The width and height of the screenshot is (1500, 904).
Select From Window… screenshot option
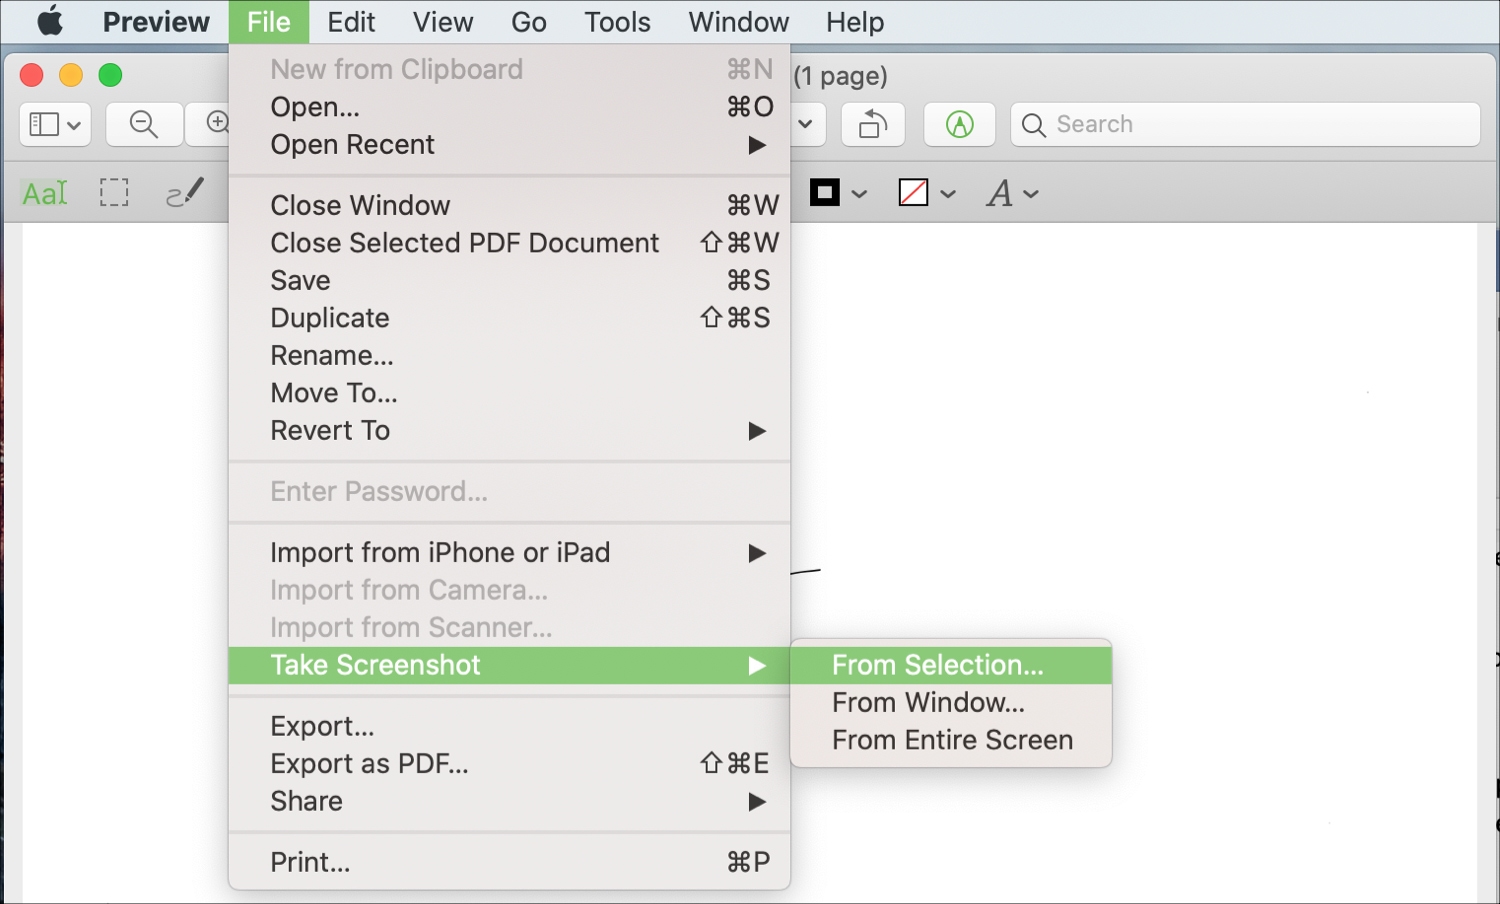[x=951, y=703]
